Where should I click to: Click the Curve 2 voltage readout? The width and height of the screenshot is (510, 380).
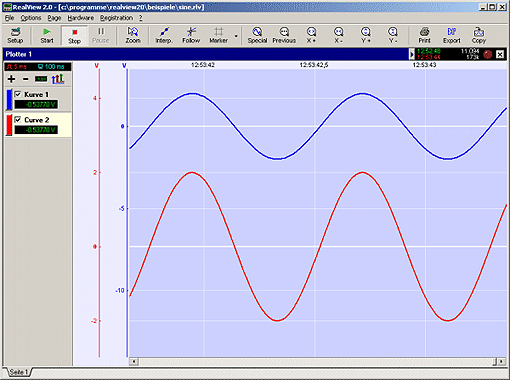coord(36,130)
